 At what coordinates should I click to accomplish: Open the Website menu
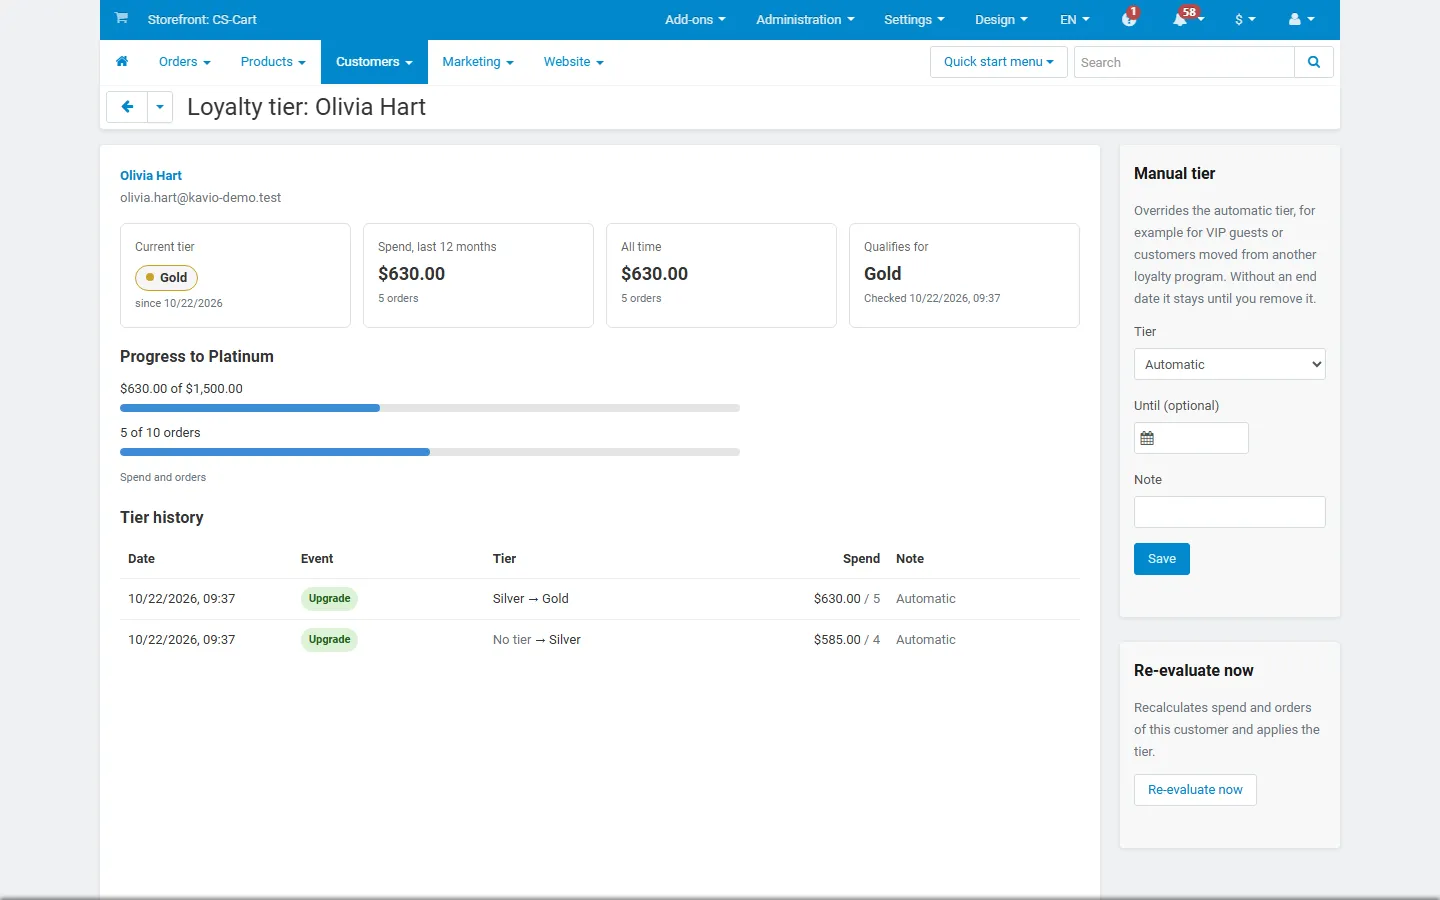pos(574,62)
